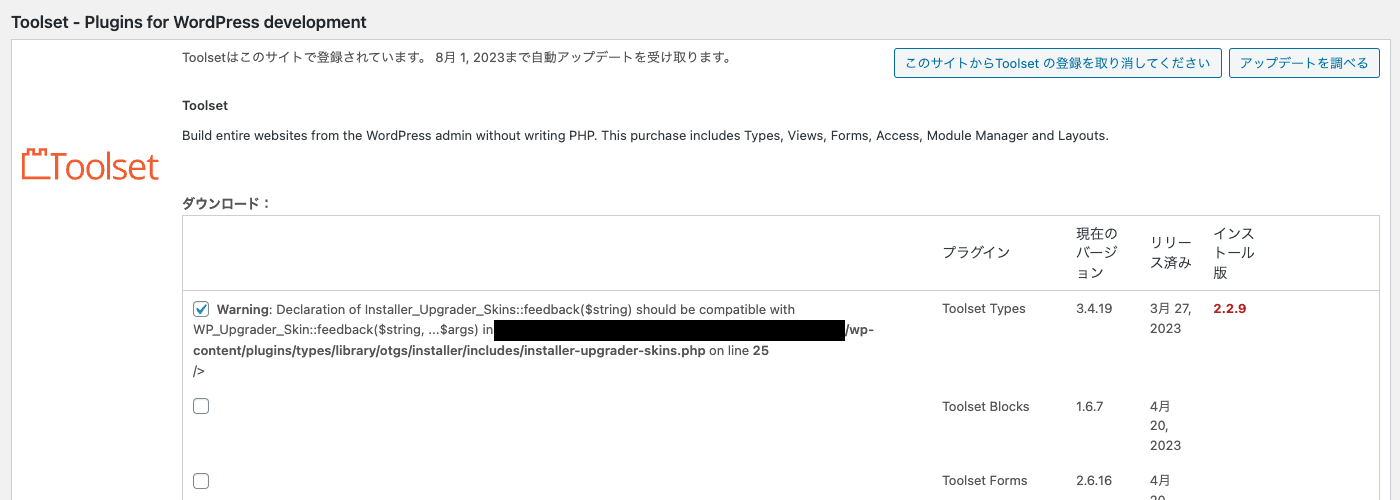Click the インストール版 column header
This screenshot has width=1400, height=500.
click(1234, 253)
